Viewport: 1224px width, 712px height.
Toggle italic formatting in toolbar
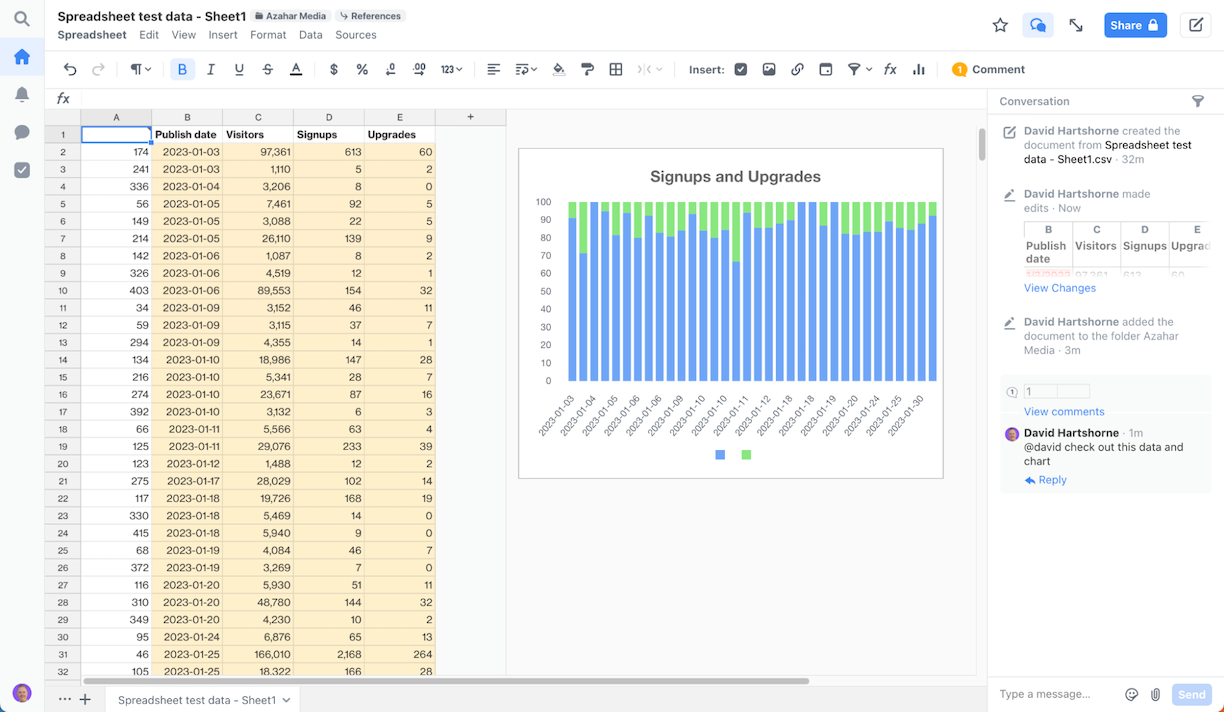coord(210,69)
